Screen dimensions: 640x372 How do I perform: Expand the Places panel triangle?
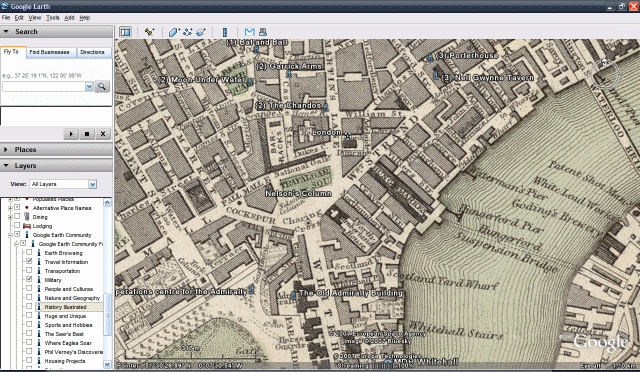coord(6,149)
